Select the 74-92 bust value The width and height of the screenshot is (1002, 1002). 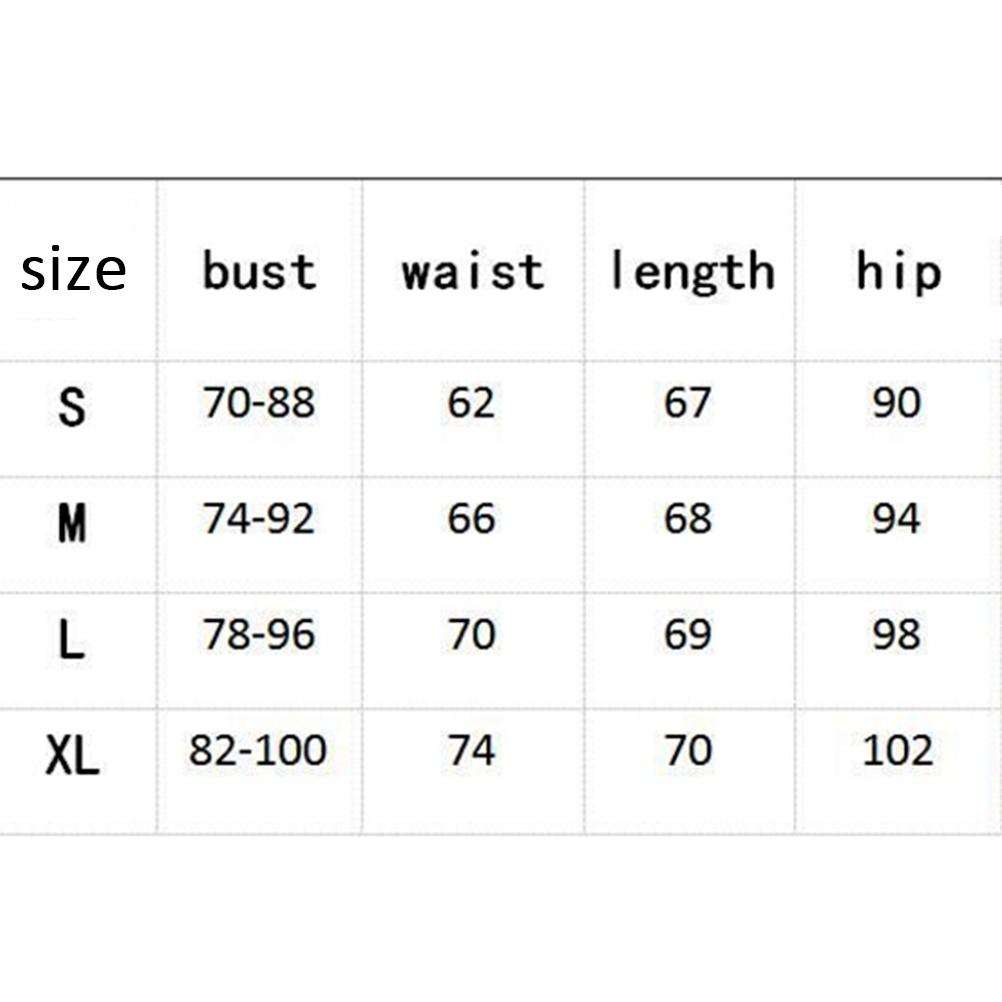point(259,519)
